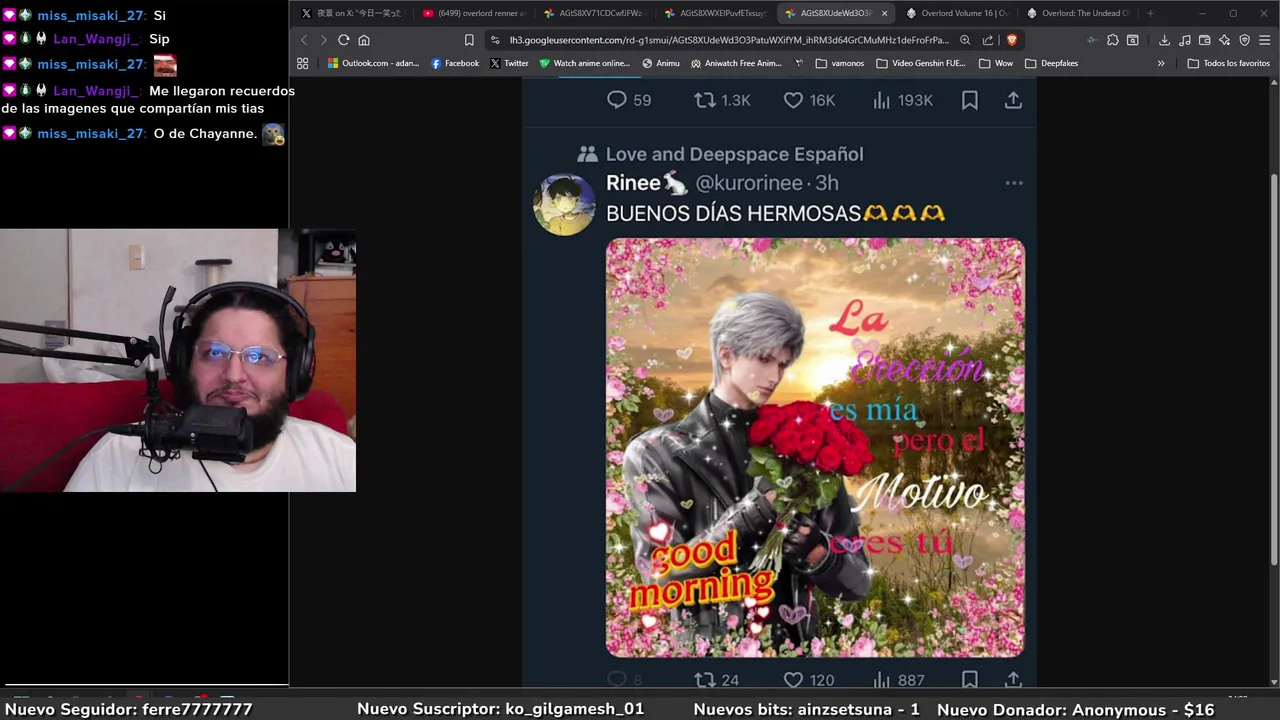Click Rinee's profile avatar

point(564,204)
